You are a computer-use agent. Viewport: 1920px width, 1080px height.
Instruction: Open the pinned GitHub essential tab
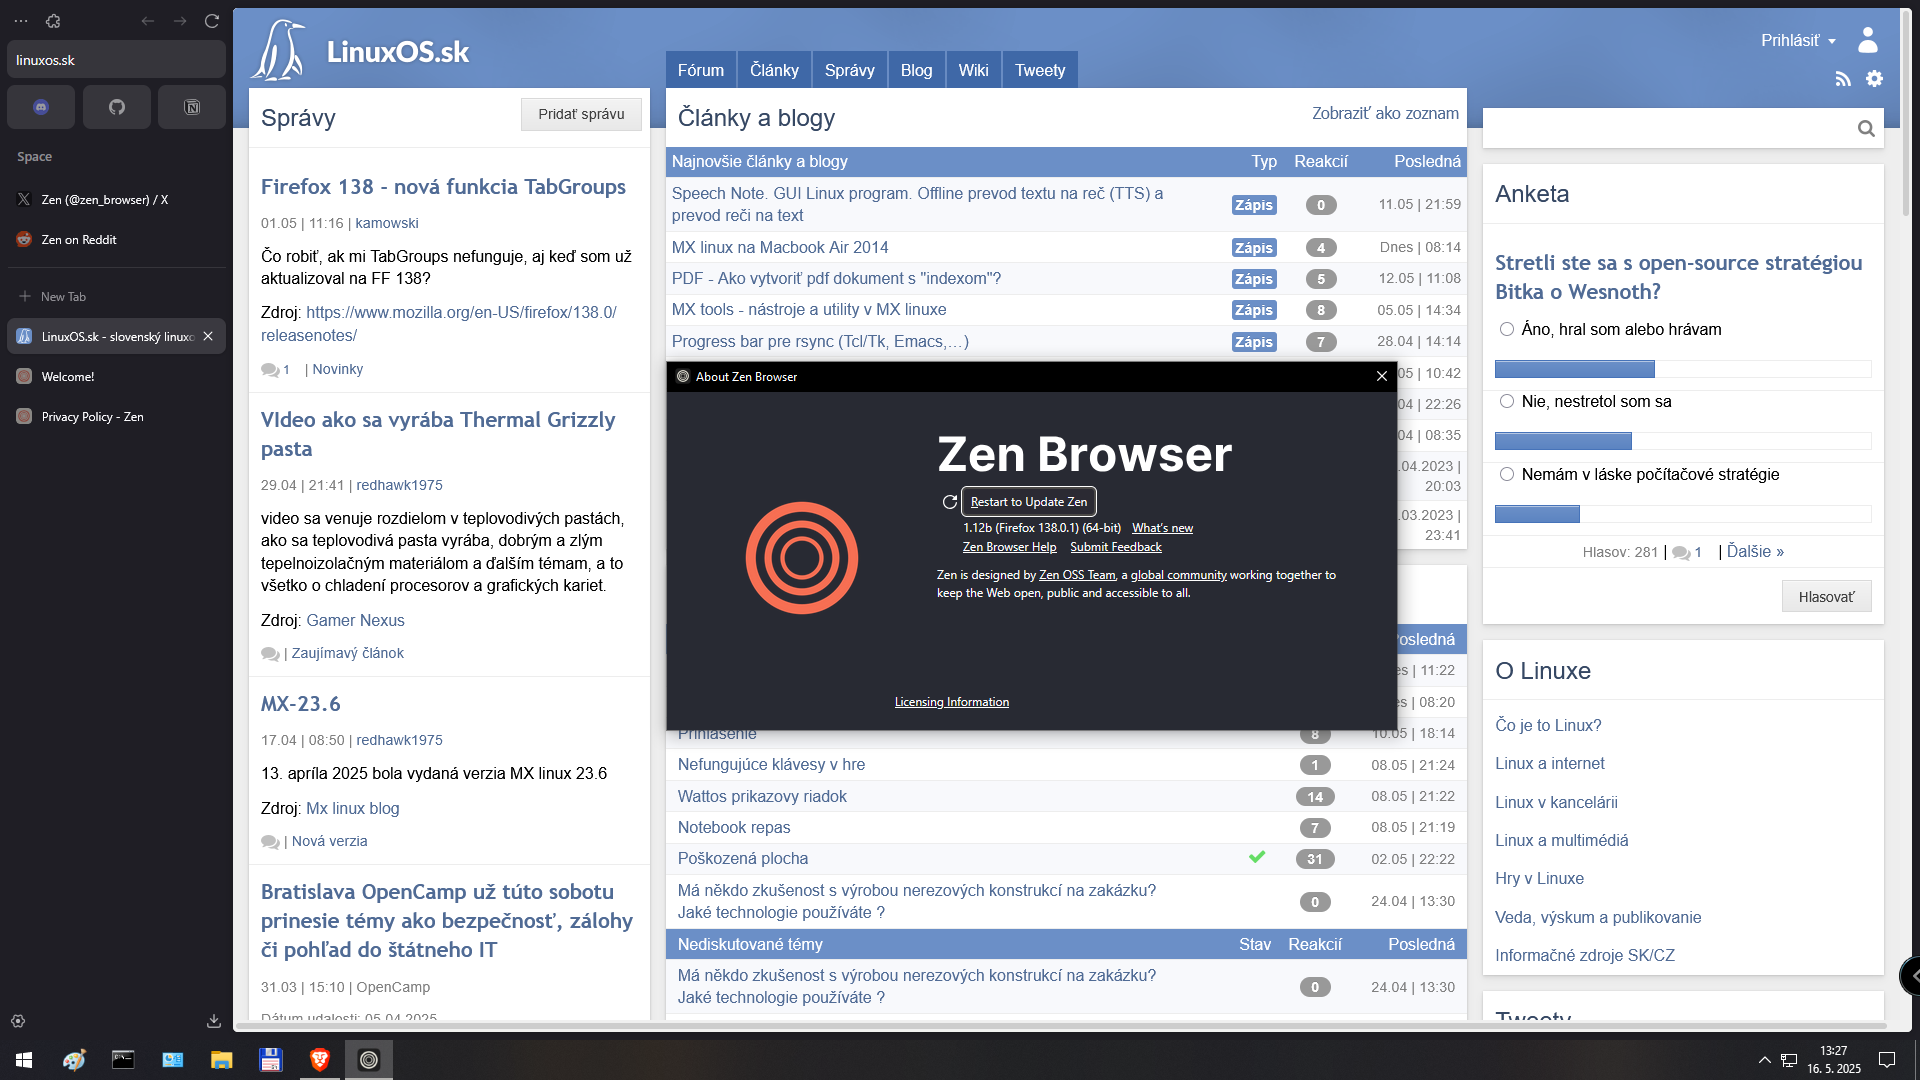pos(117,107)
